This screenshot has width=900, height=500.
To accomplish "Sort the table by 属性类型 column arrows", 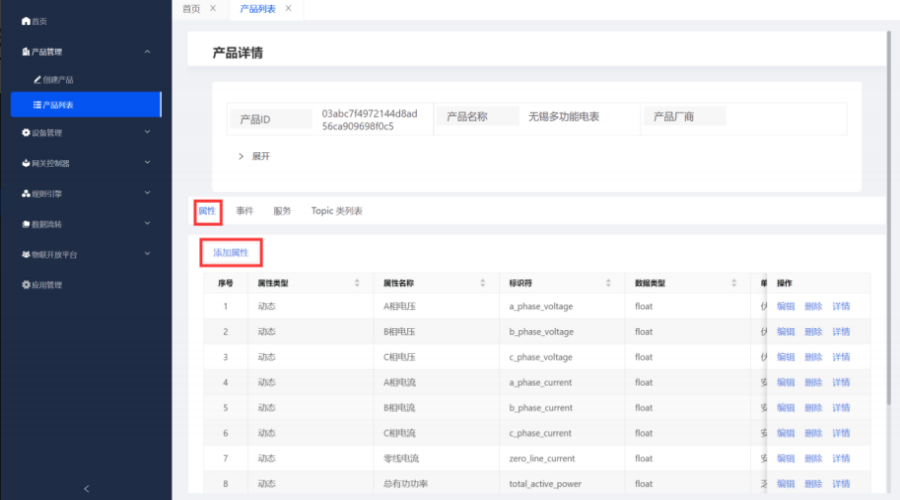I will 357,283.
